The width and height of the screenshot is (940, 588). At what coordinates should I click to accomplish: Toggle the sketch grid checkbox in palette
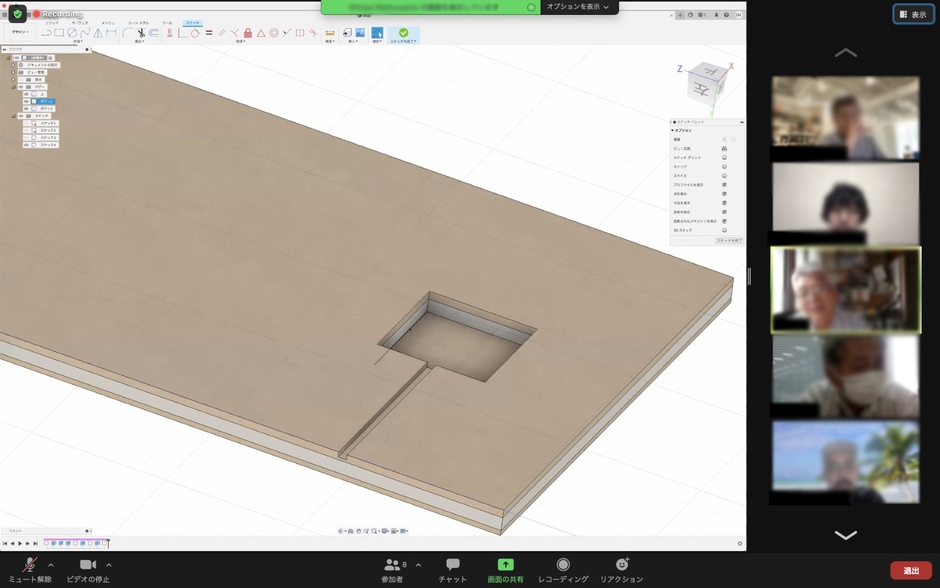point(724,157)
